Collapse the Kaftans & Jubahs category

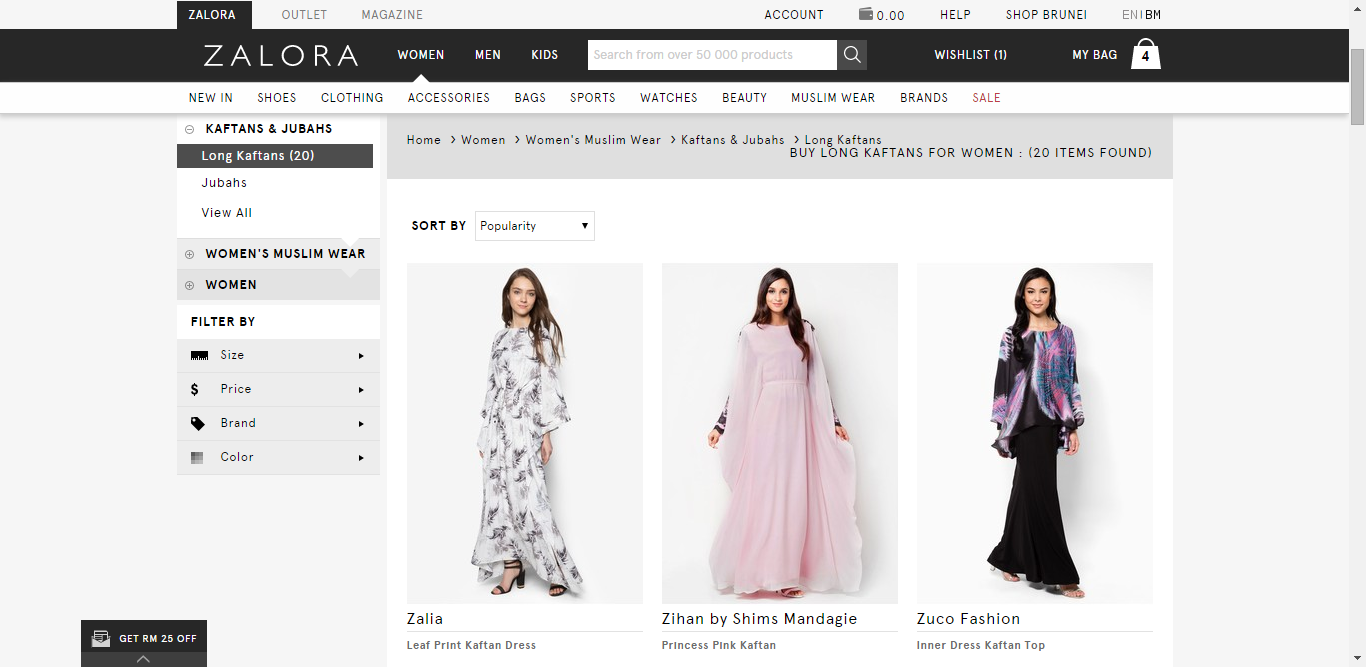click(x=190, y=129)
